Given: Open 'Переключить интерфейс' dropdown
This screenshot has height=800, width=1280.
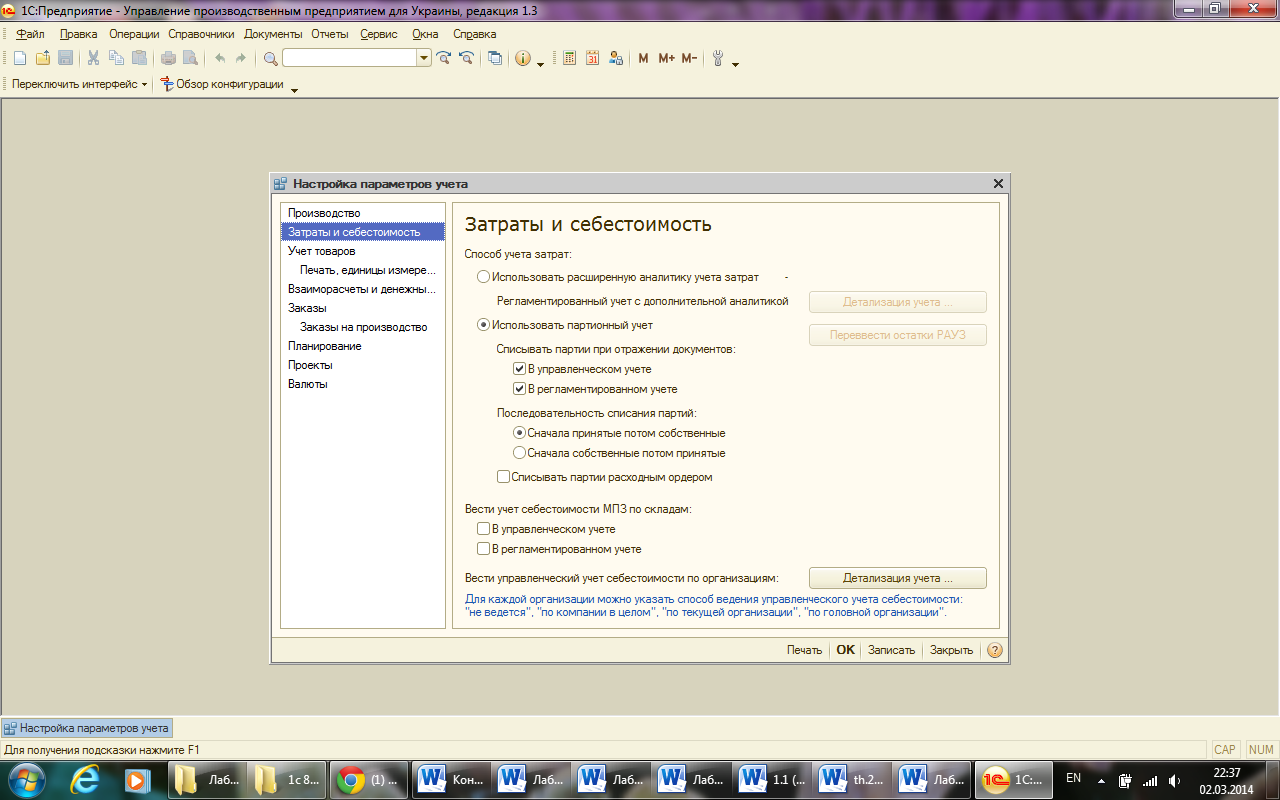Looking at the screenshot, I should (79, 84).
